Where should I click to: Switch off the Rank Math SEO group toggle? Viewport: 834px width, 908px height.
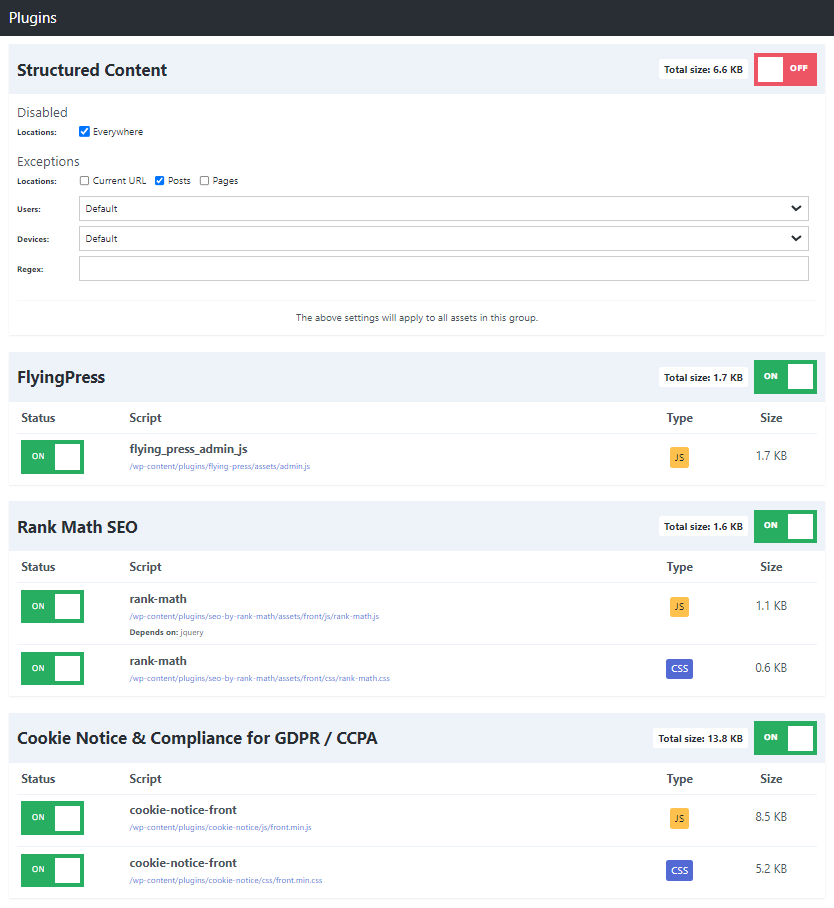tap(785, 526)
